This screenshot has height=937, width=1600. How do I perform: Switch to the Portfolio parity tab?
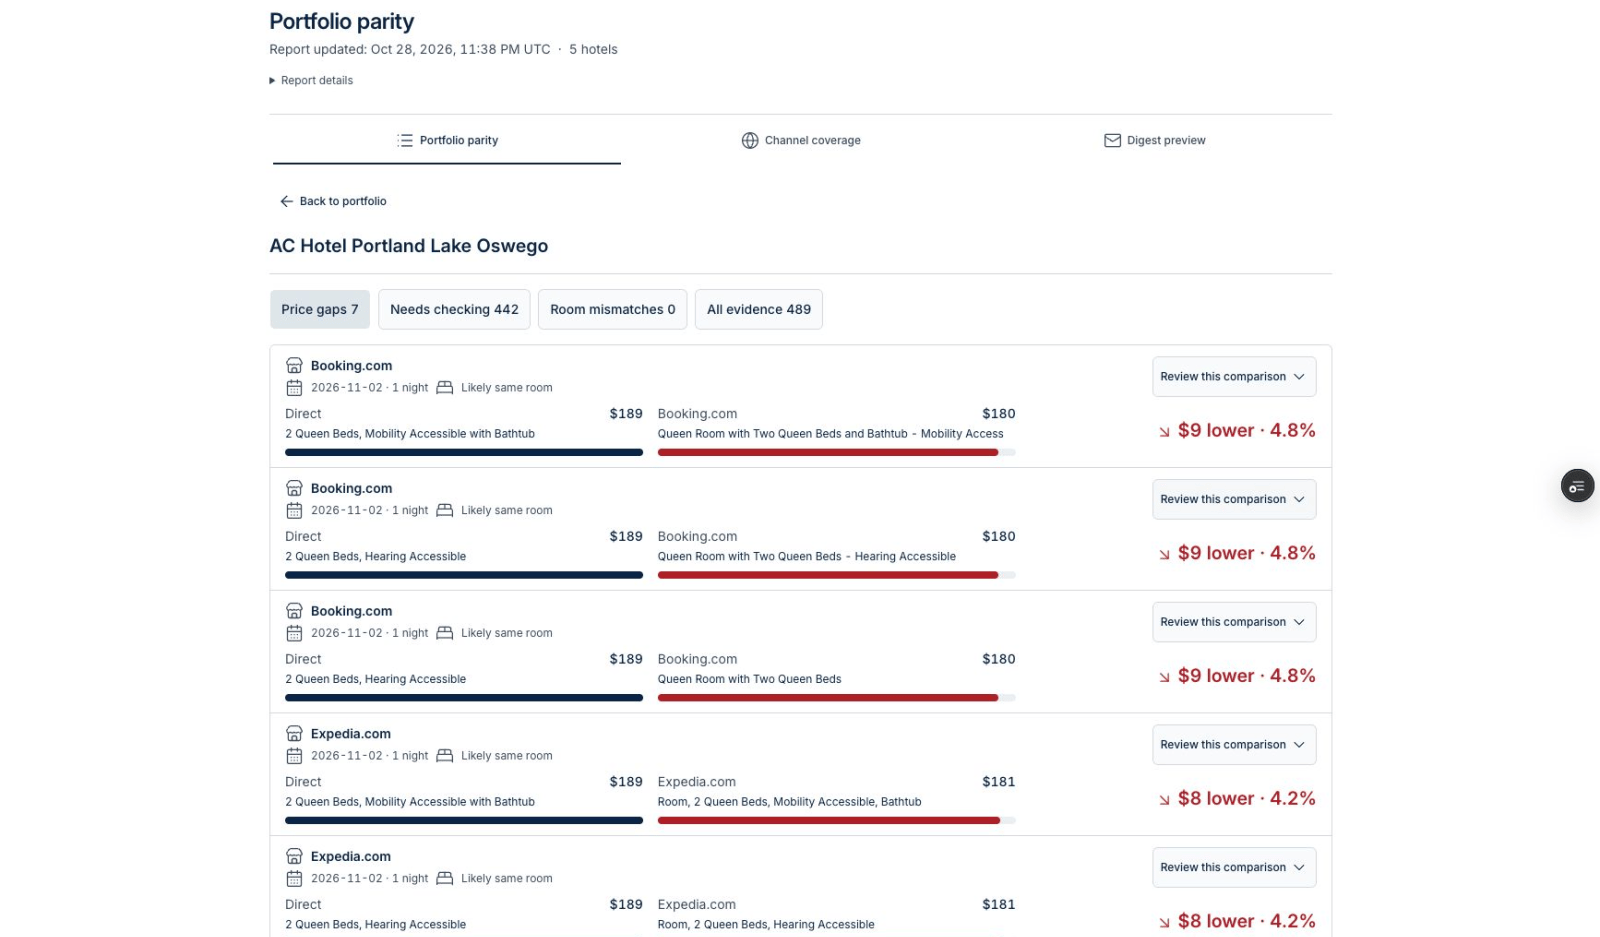click(x=447, y=141)
